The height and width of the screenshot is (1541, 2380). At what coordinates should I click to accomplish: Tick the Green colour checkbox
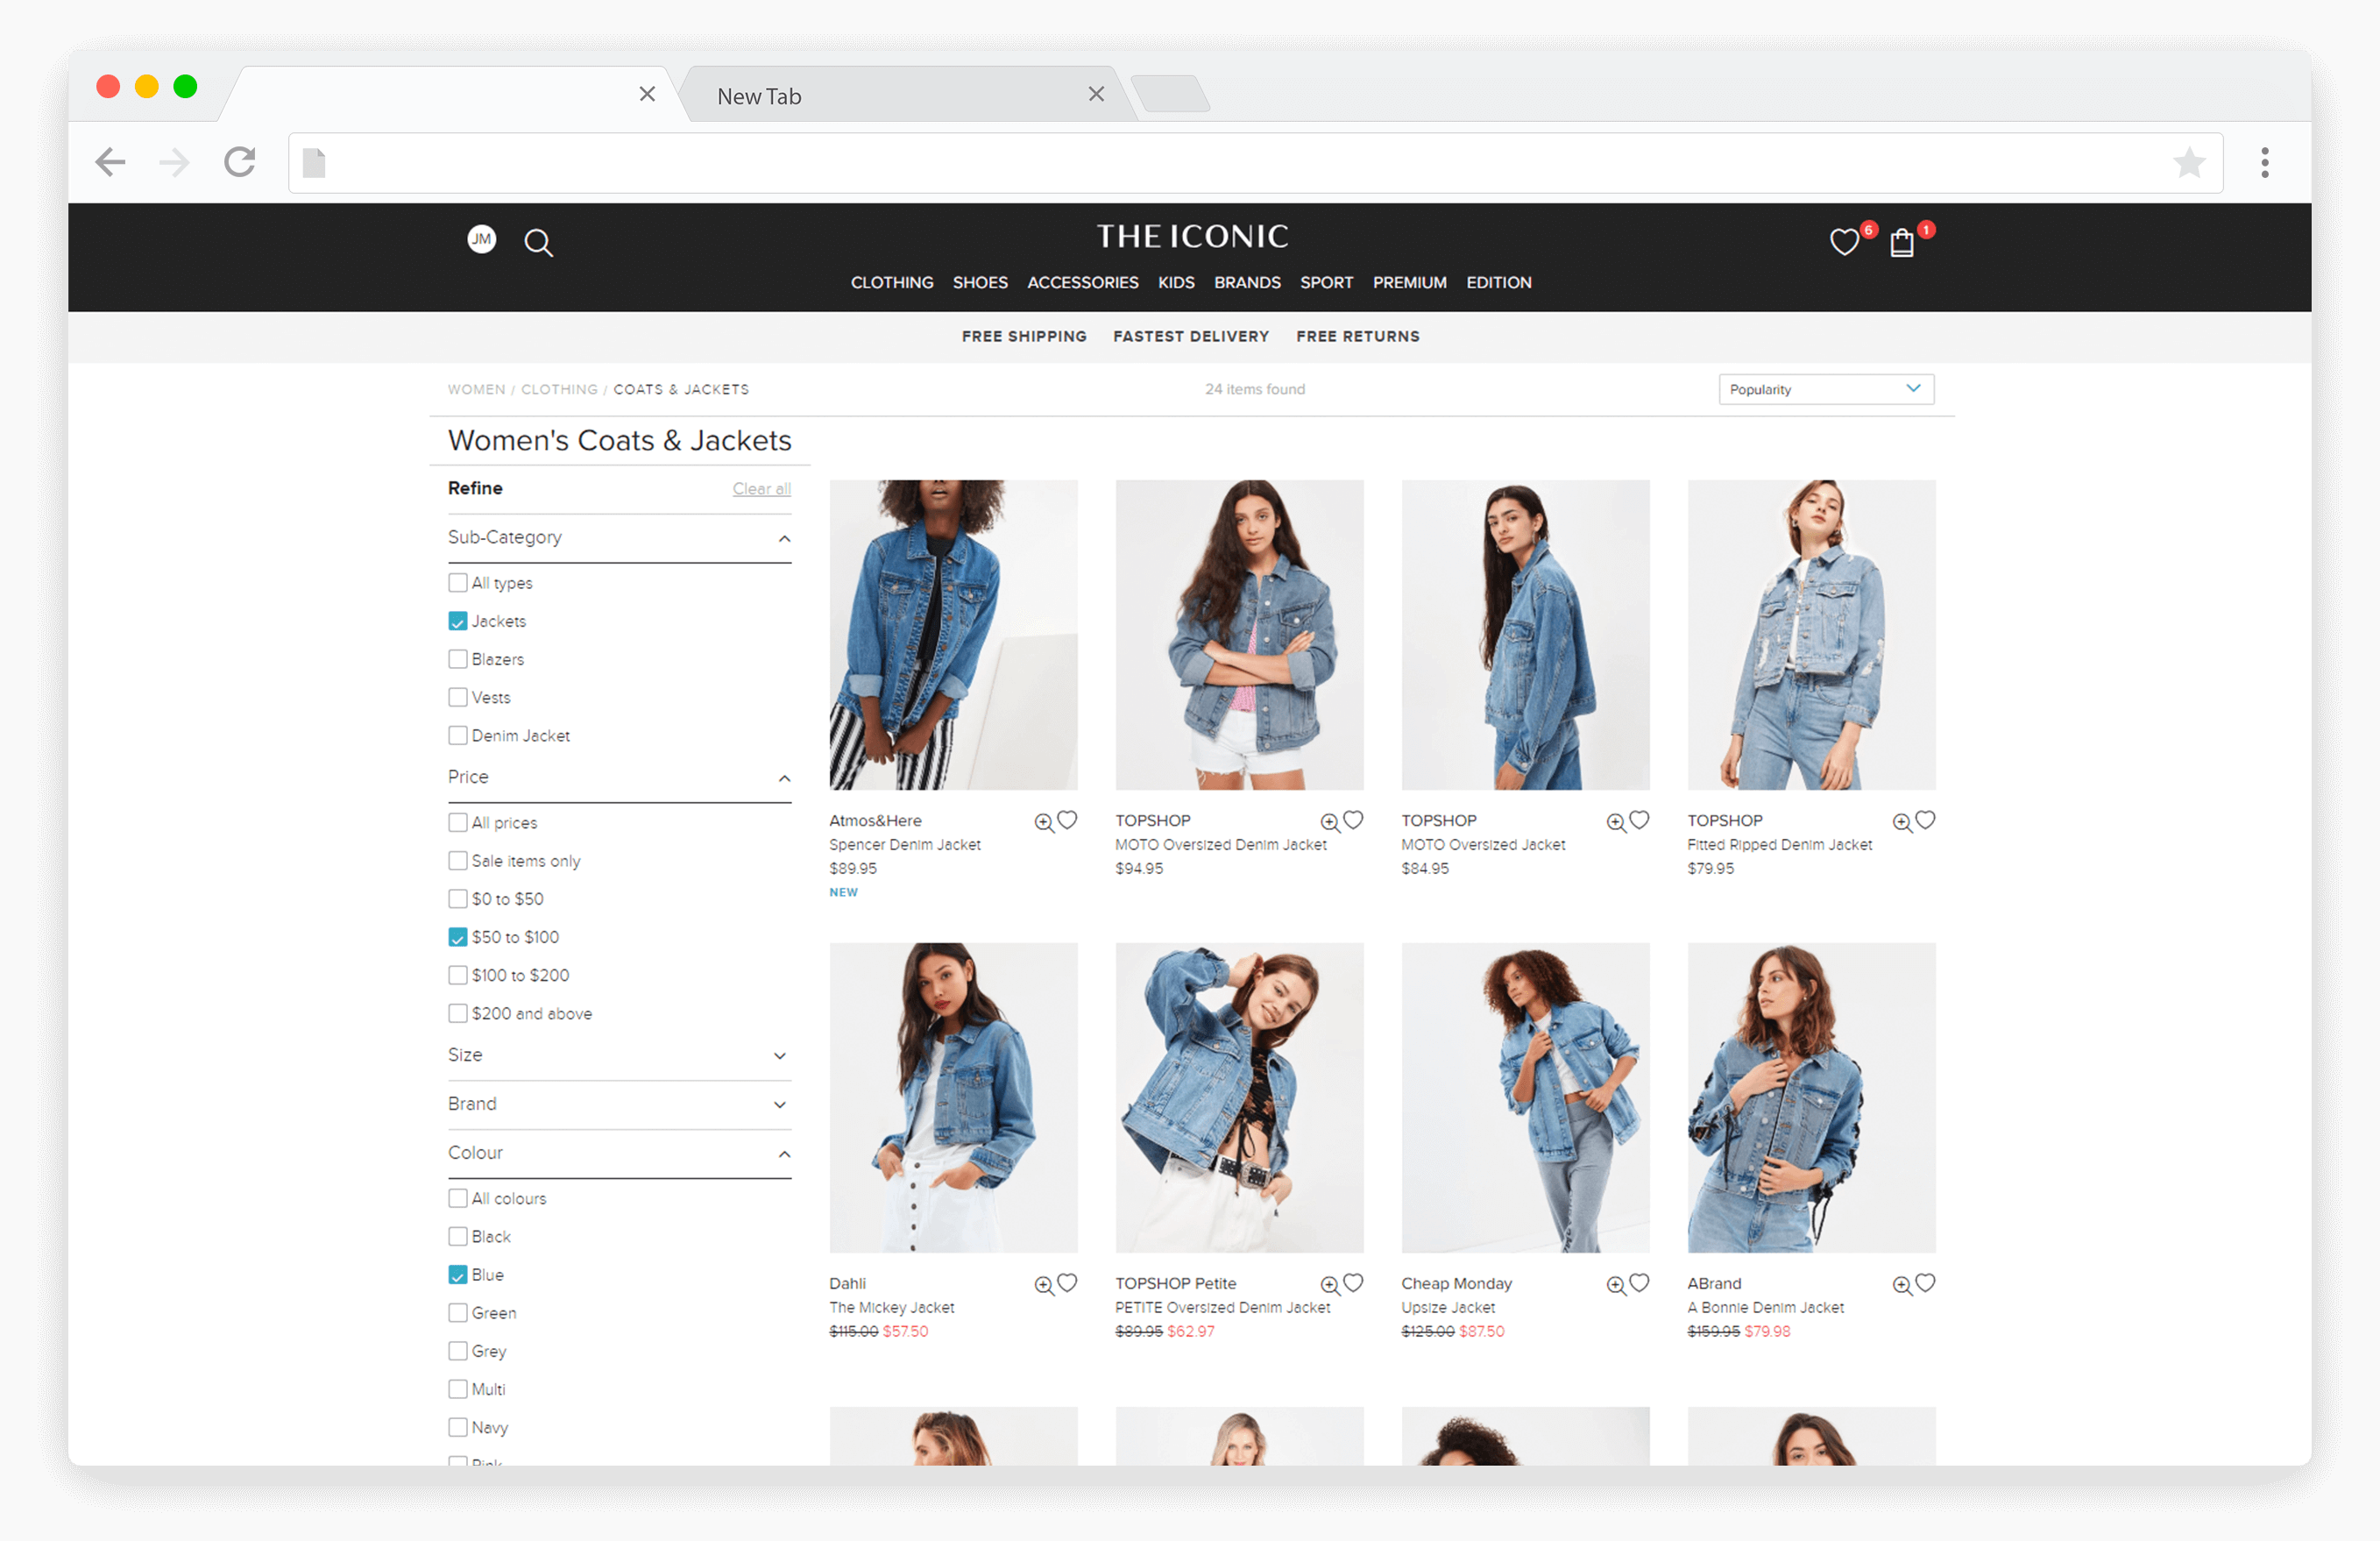(x=458, y=1313)
